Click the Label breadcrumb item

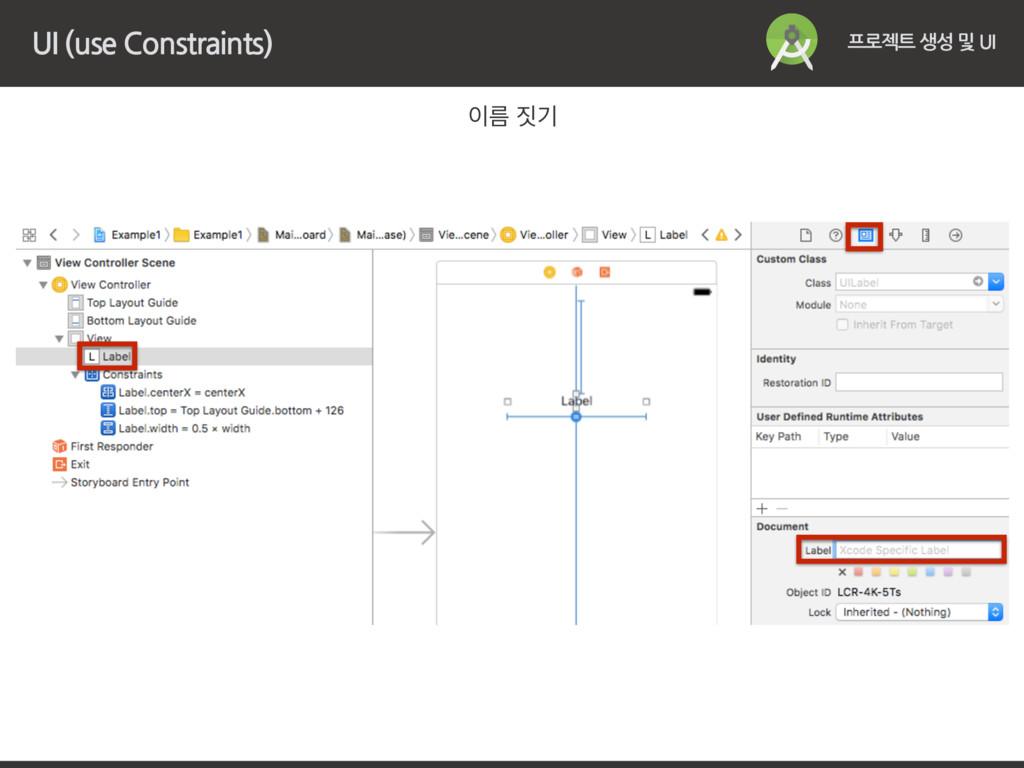664,234
